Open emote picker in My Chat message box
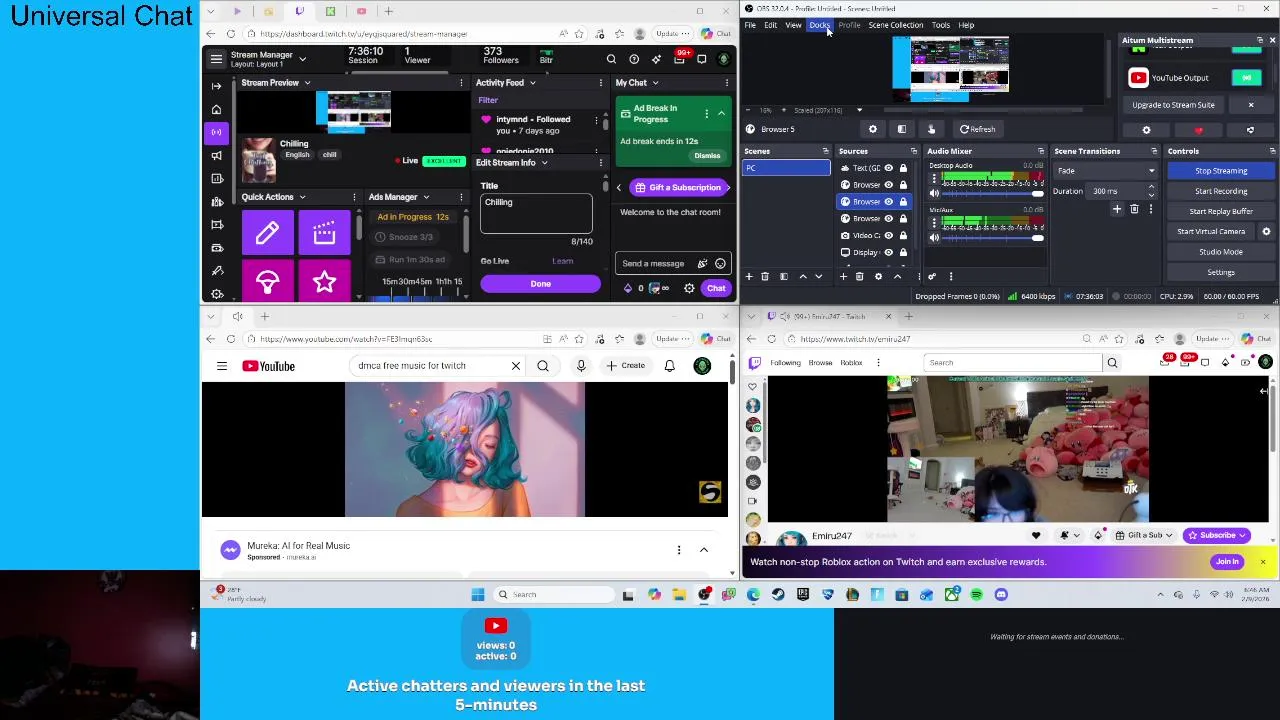The image size is (1280, 720). (x=720, y=264)
